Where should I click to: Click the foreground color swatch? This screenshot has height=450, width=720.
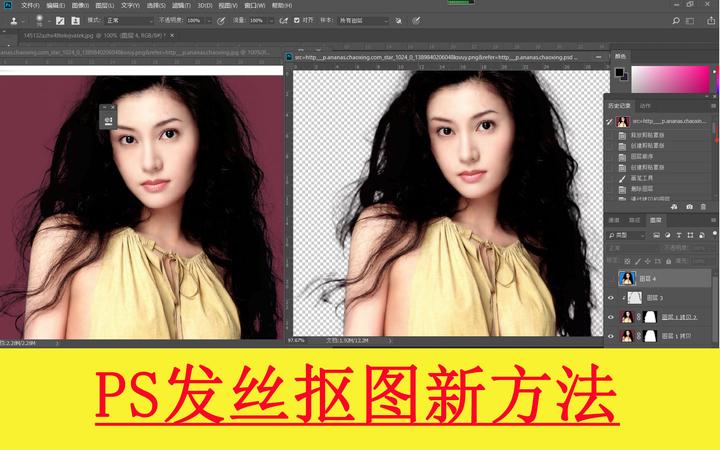[619, 72]
